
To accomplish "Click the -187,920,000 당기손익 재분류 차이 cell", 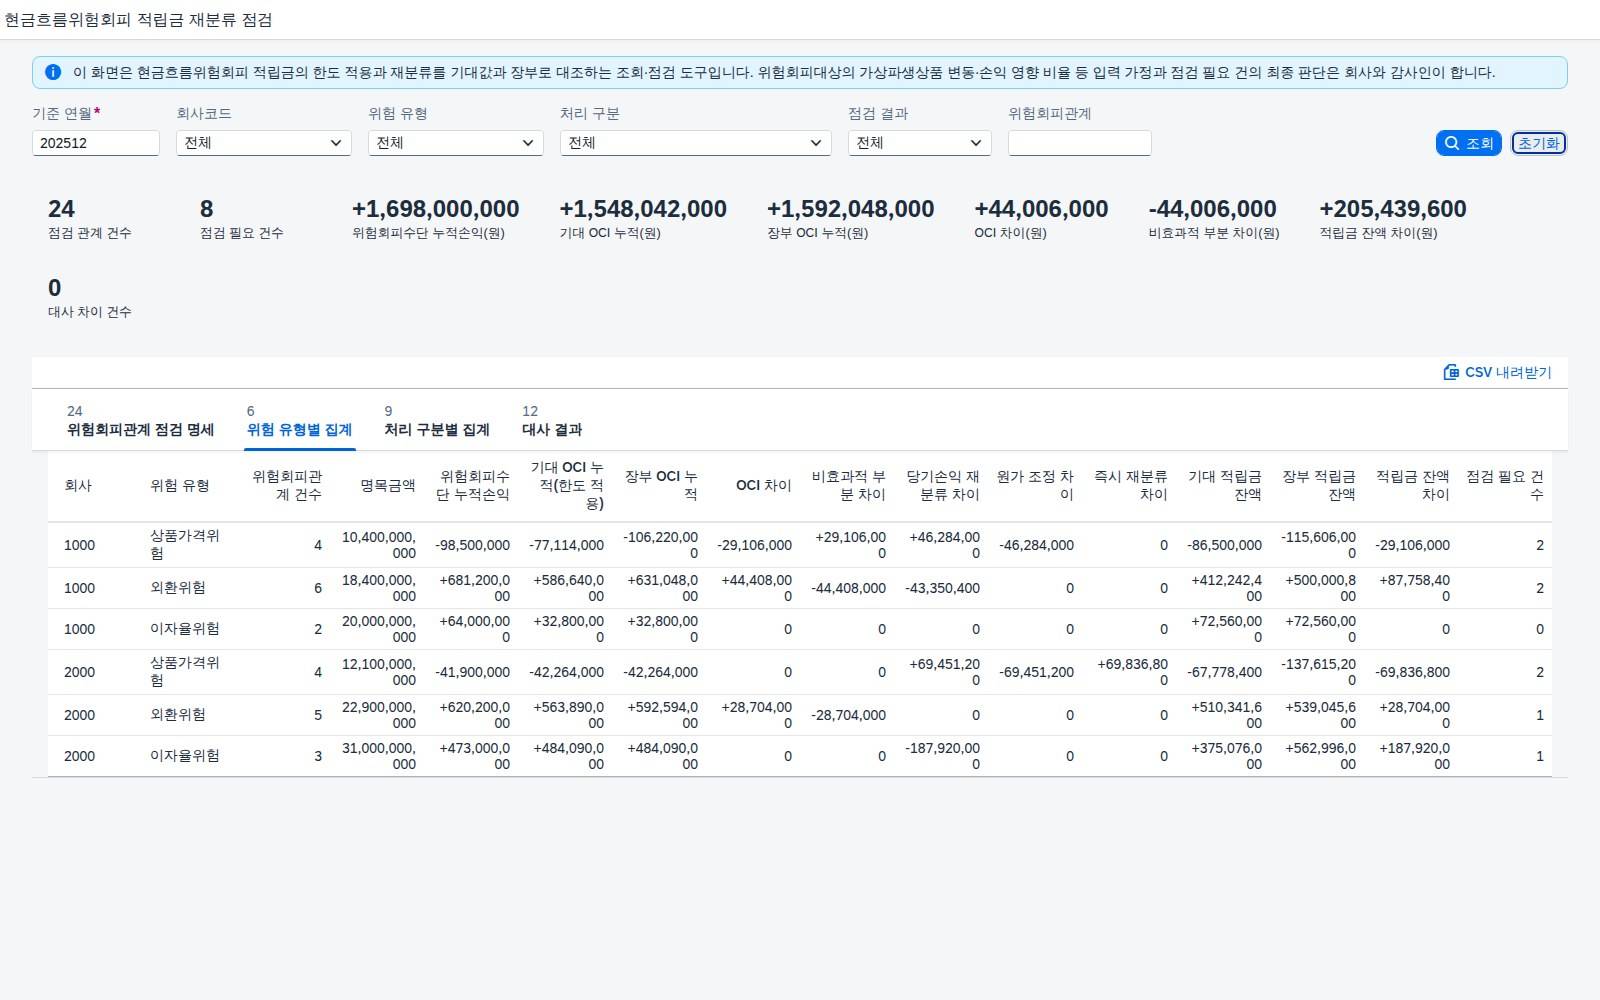I will [942, 756].
